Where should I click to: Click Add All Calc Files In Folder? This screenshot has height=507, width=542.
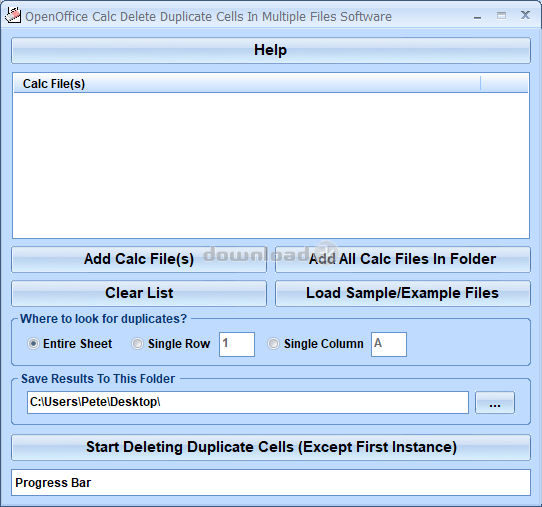[403, 259]
